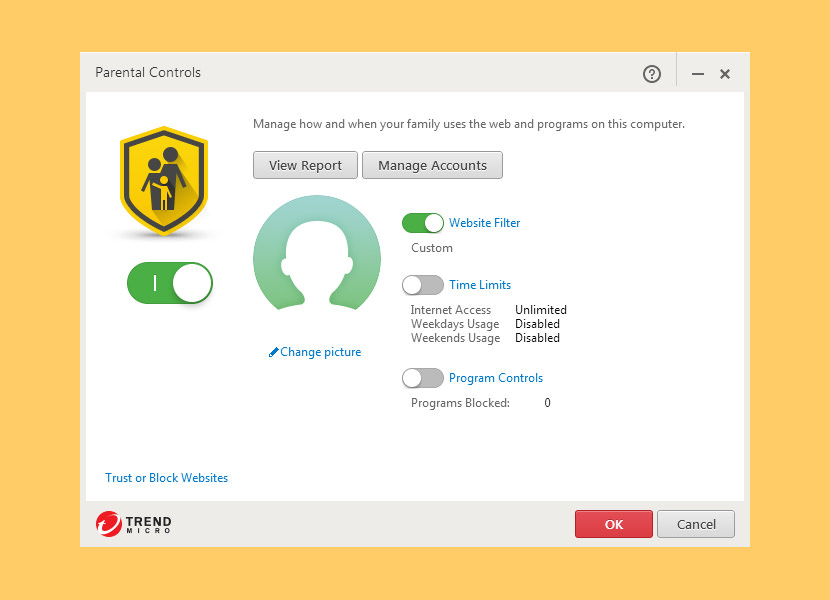The image size is (830, 600).
Task: Confirm with the OK button
Action: tap(614, 524)
